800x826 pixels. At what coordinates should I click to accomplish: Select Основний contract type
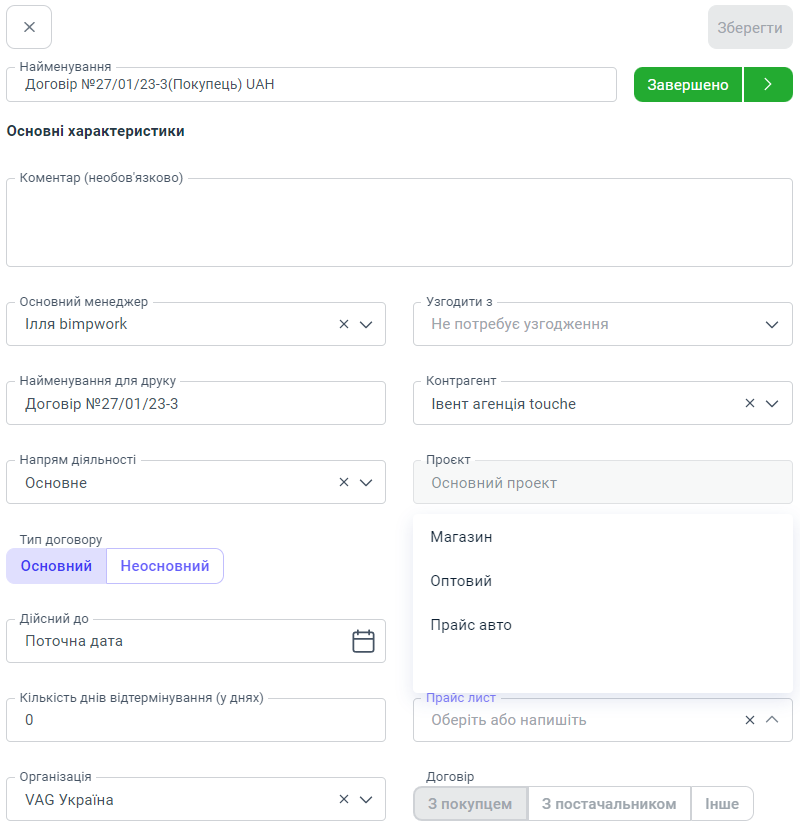(56, 566)
